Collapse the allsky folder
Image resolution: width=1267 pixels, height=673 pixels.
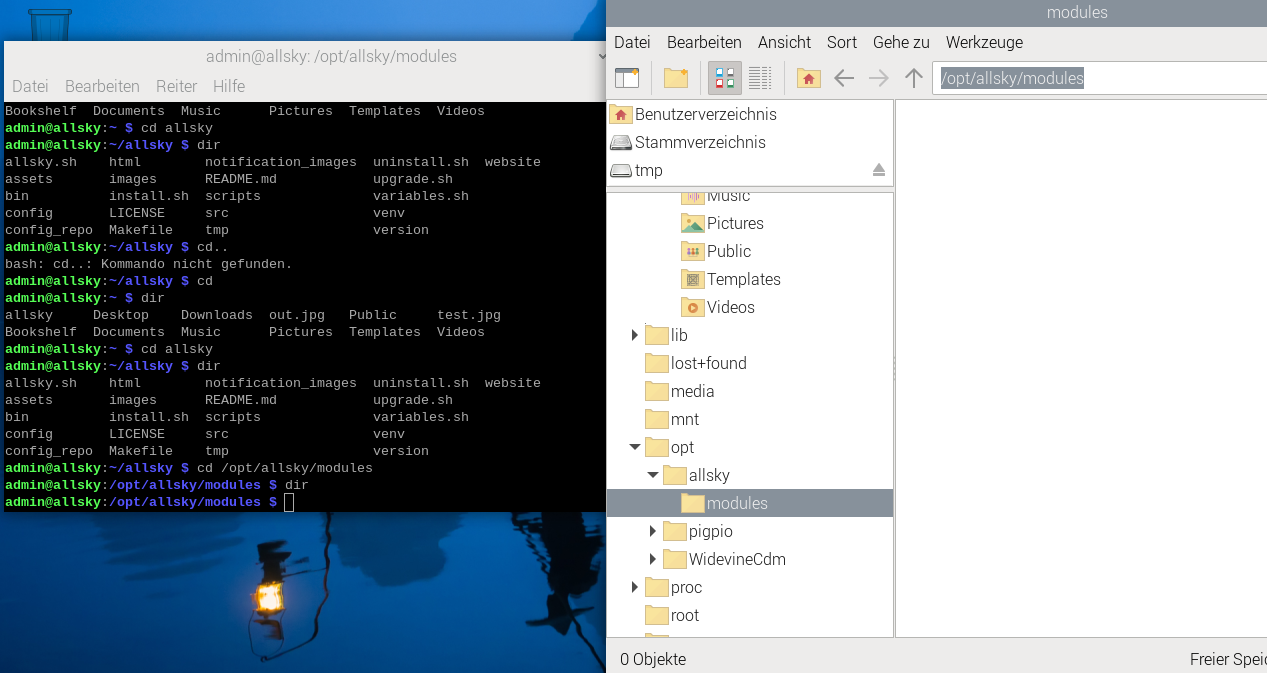pos(652,475)
